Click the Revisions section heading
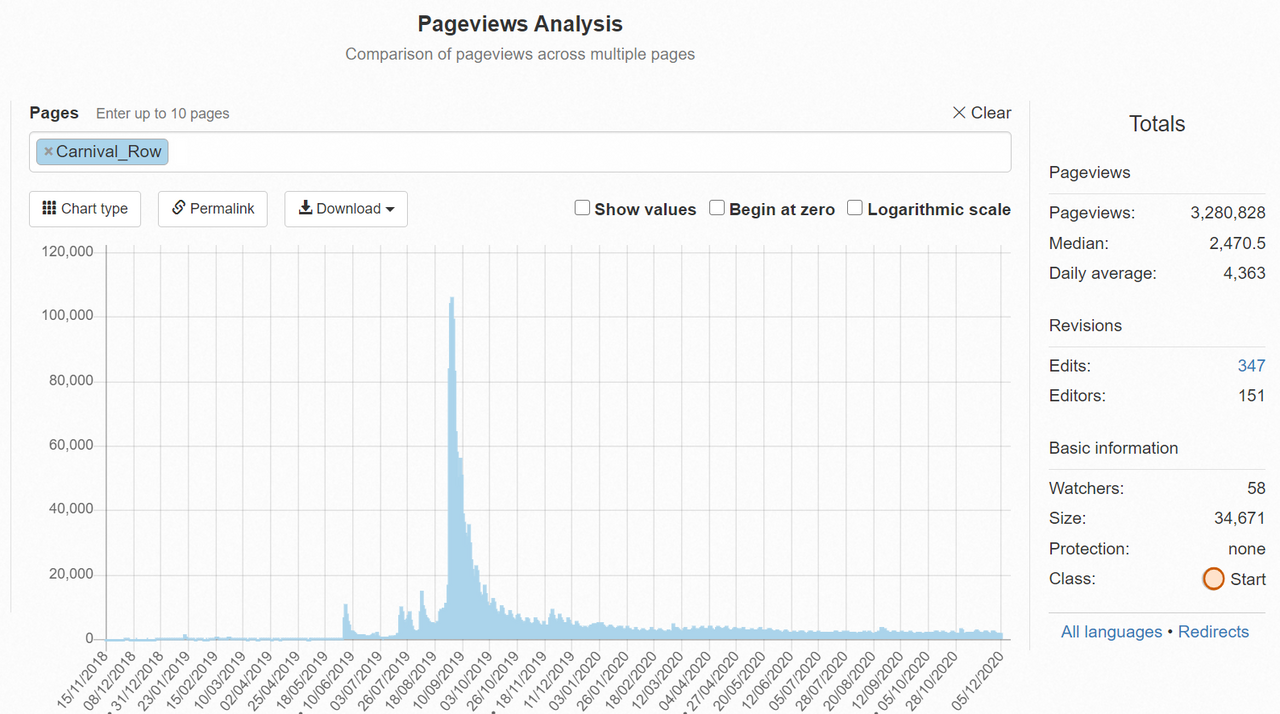 (1085, 326)
